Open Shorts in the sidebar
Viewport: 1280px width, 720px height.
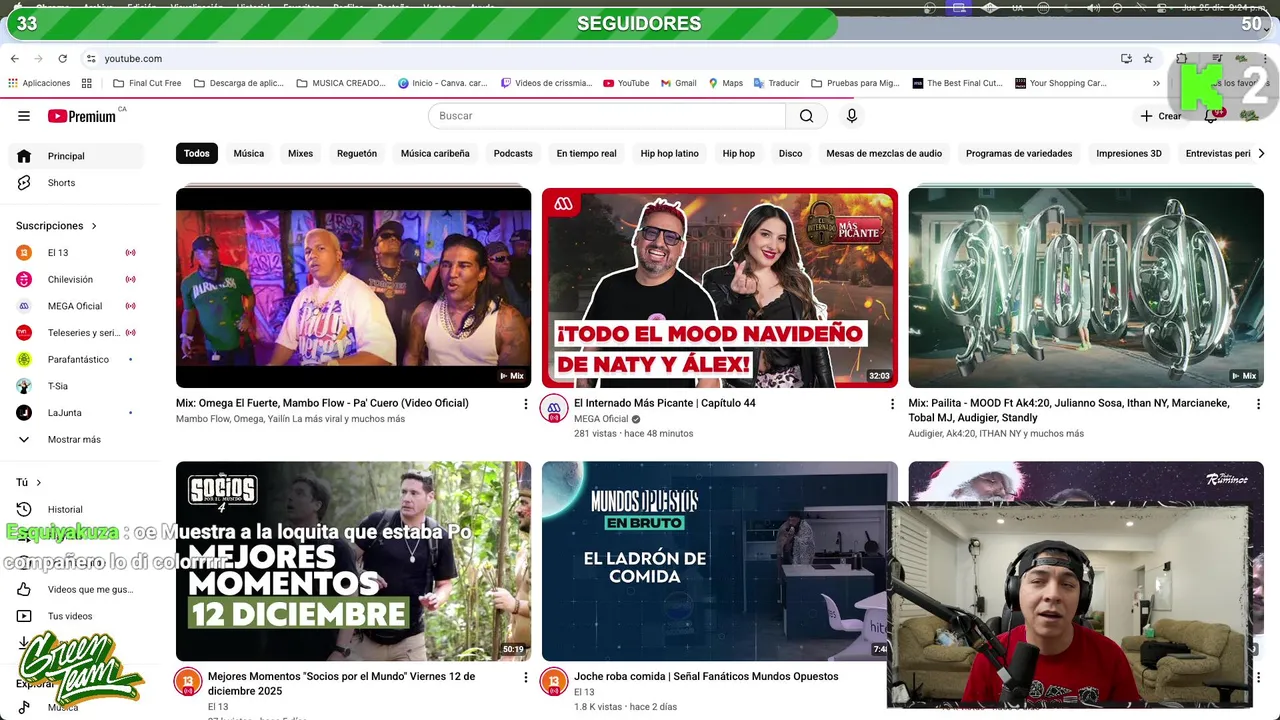pos(76,183)
